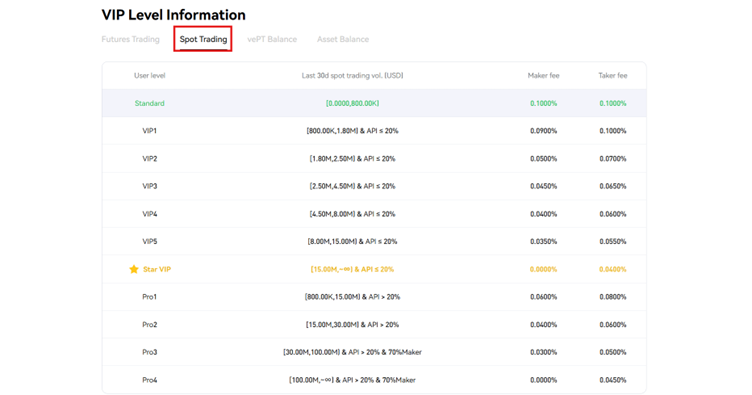Click the VIP2 taker fee 0.0700%

click(x=613, y=159)
